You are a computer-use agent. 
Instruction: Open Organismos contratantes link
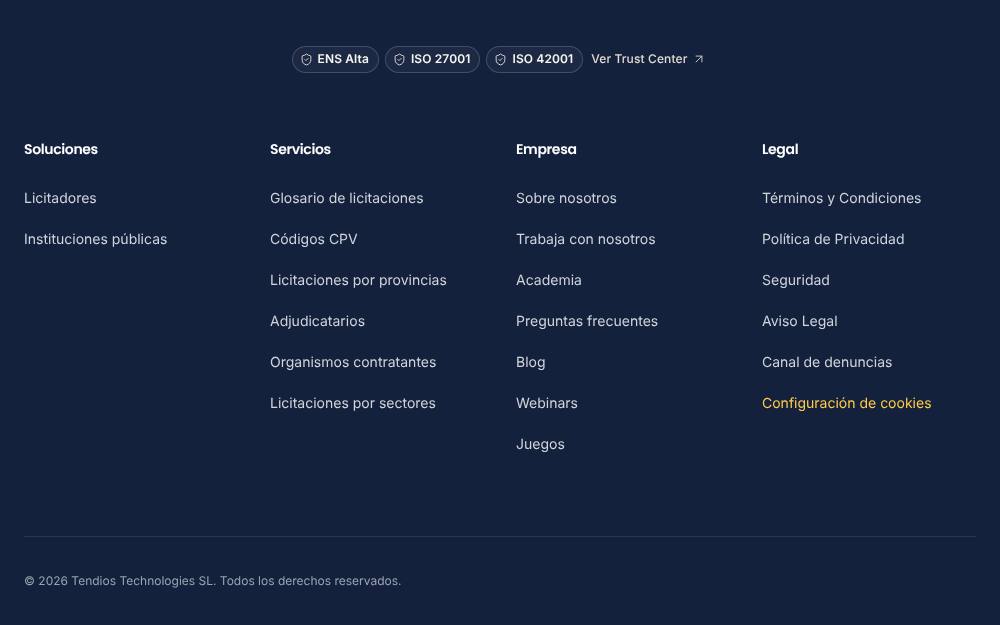pos(353,362)
